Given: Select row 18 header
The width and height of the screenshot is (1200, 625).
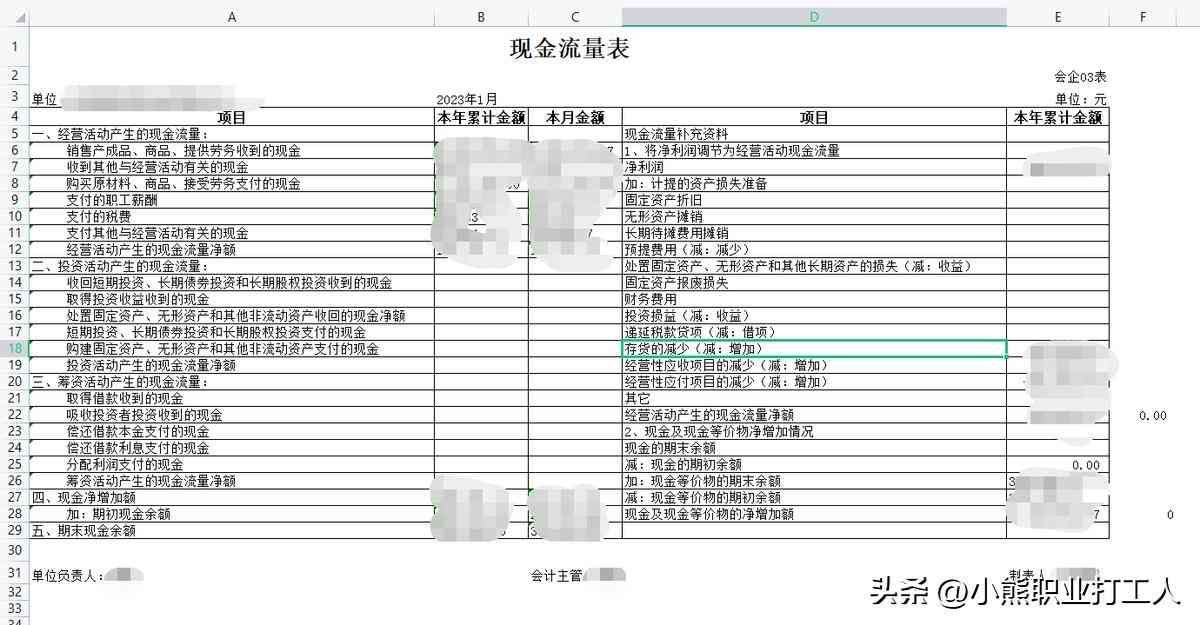Looking at the screenshot, I should click(14, 349).
